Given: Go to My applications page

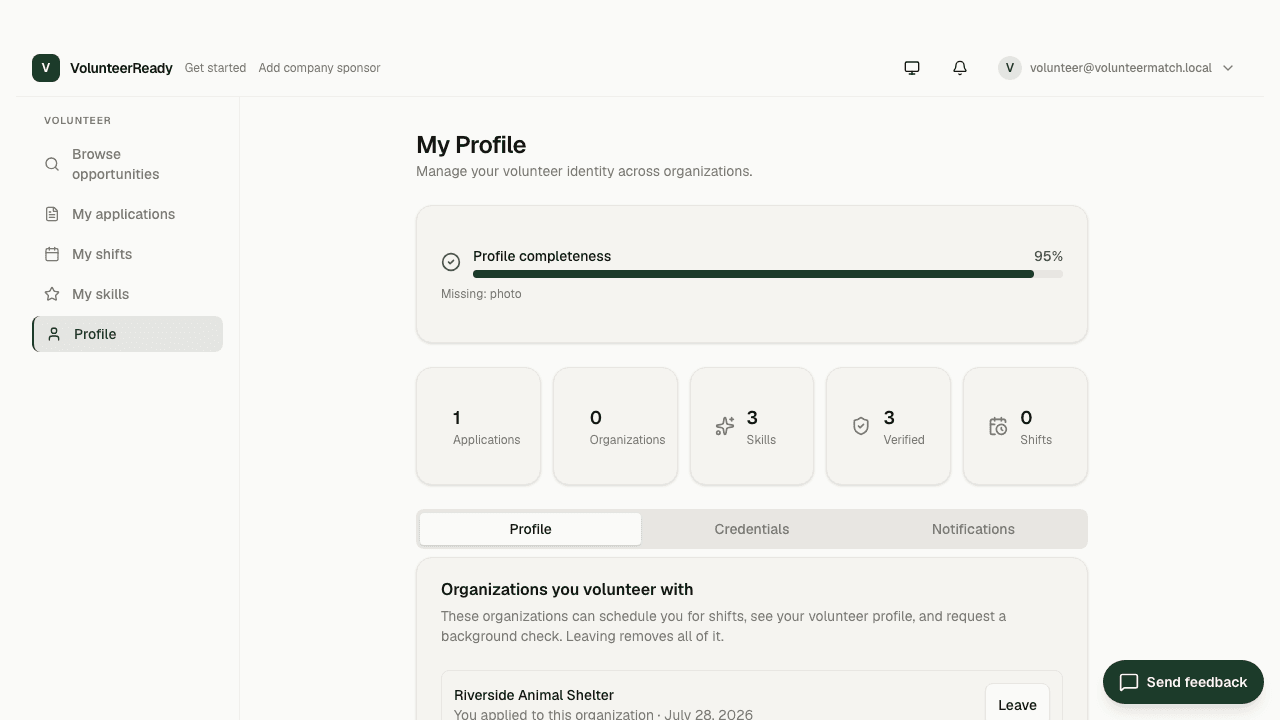Looking at the screenshot, I should pyautogui.click(x=127, y=214).
